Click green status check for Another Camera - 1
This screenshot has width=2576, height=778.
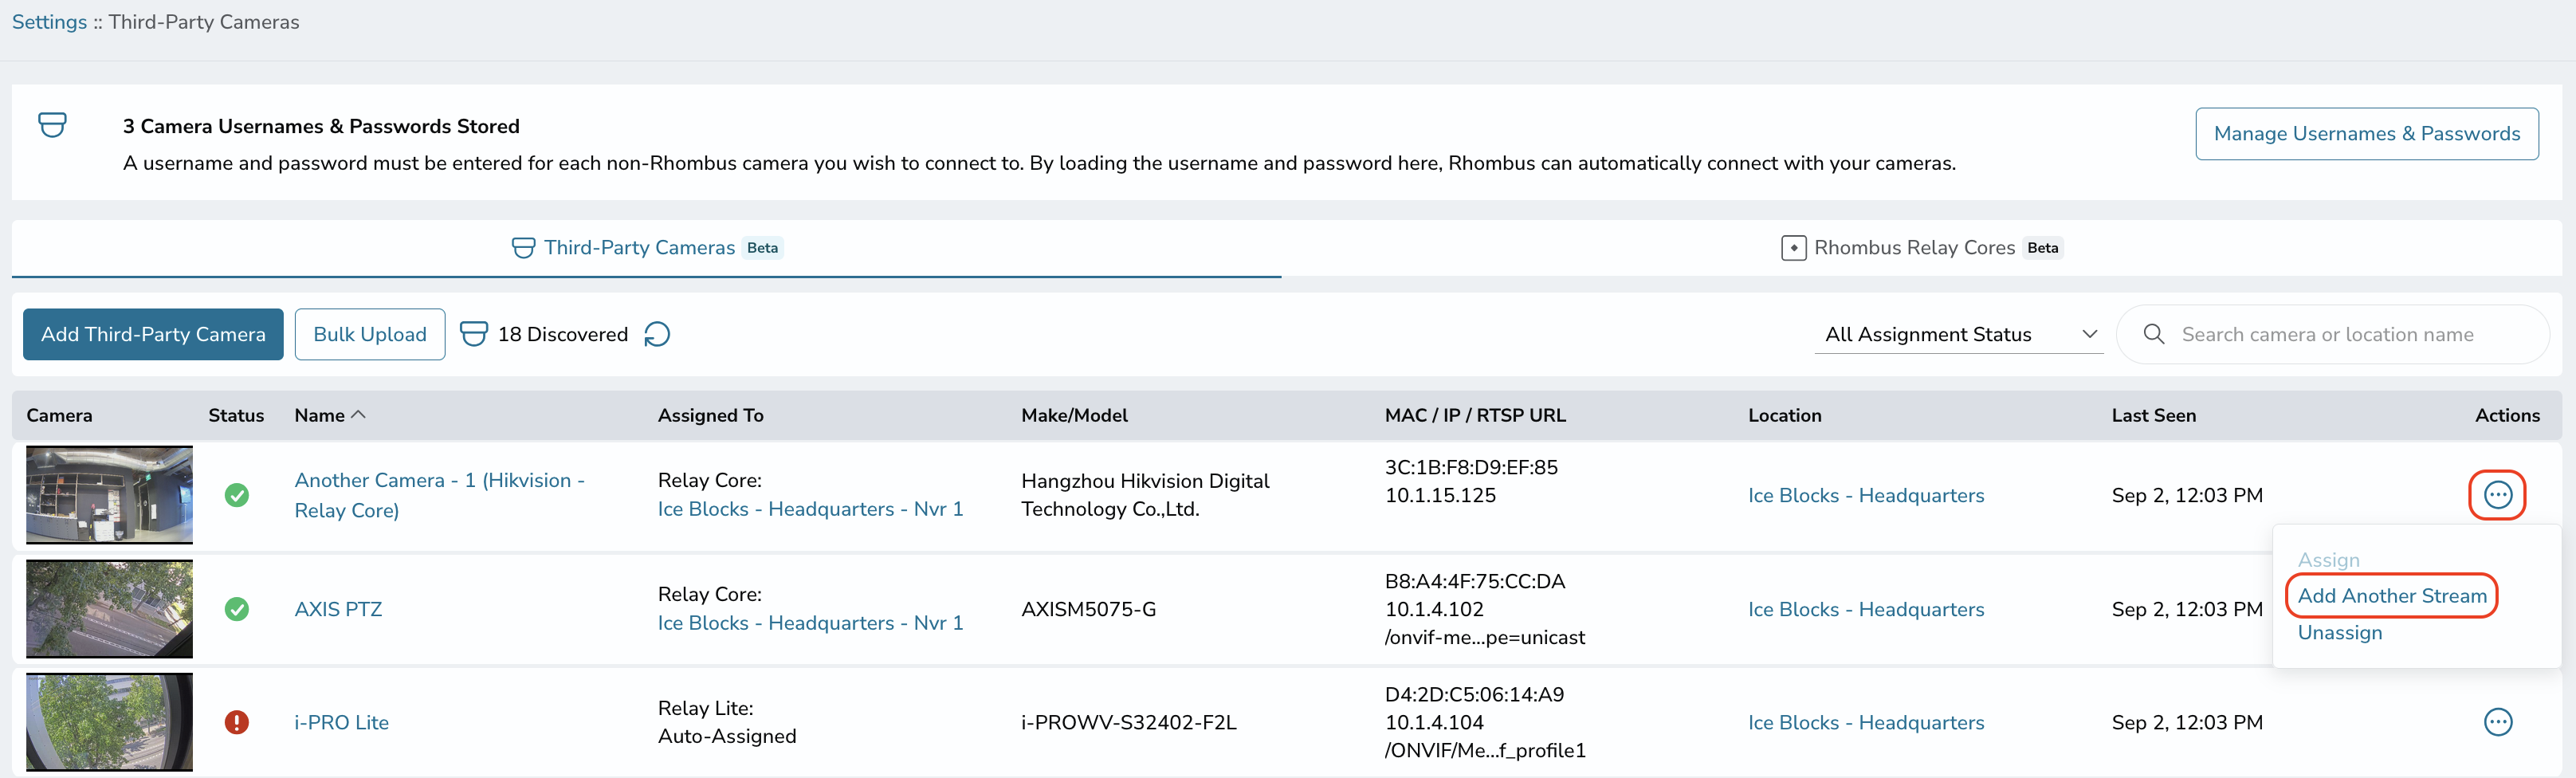237,495
